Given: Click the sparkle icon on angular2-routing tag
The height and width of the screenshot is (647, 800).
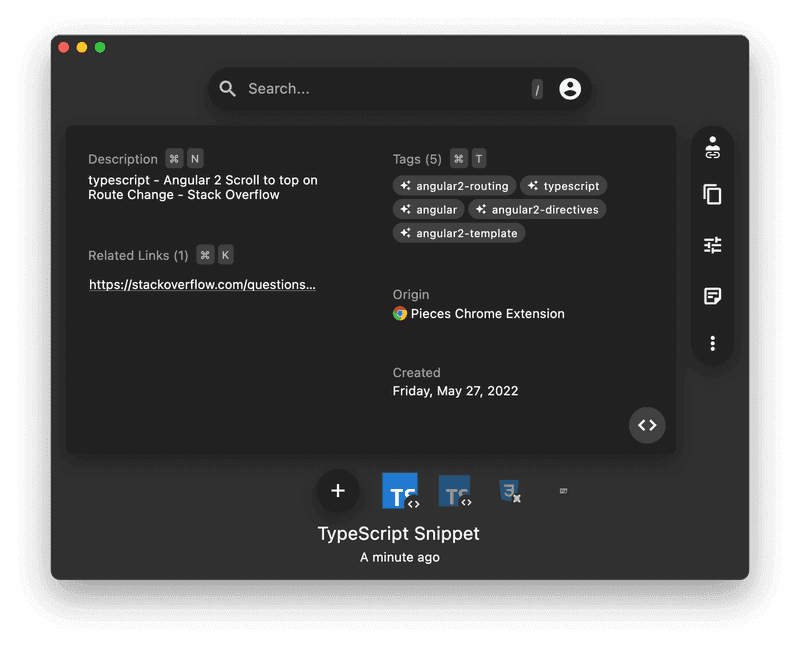Looking at the screenshot, I should (x=406, y=186).
